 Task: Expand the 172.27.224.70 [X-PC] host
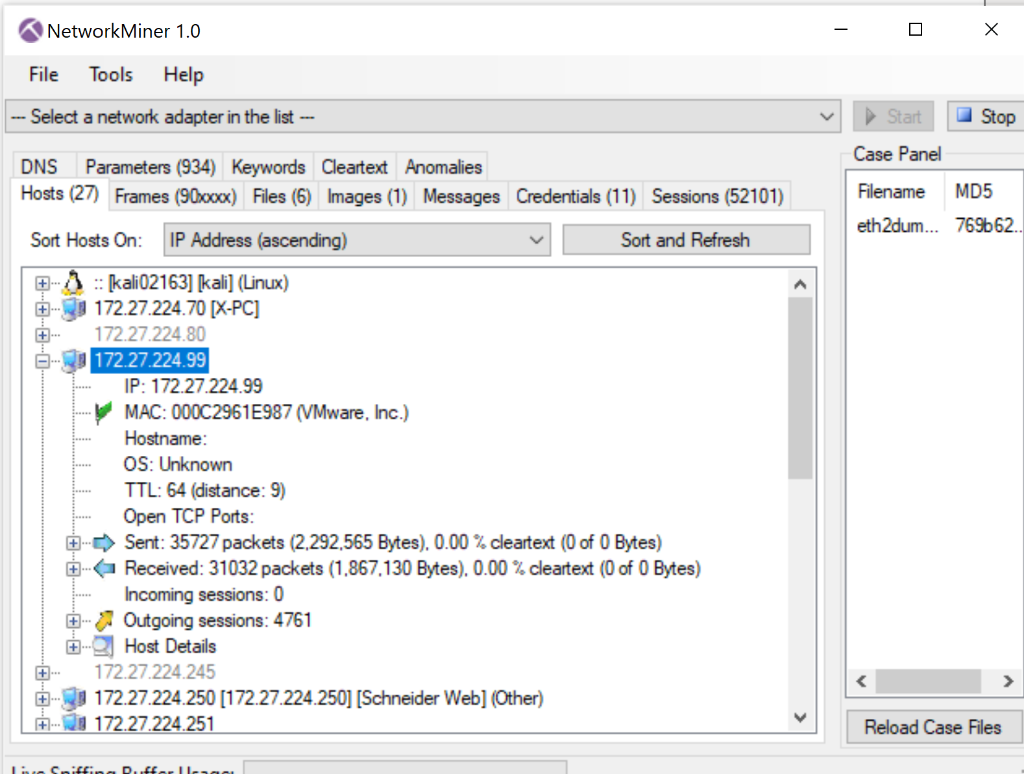[x=42, y=309]
